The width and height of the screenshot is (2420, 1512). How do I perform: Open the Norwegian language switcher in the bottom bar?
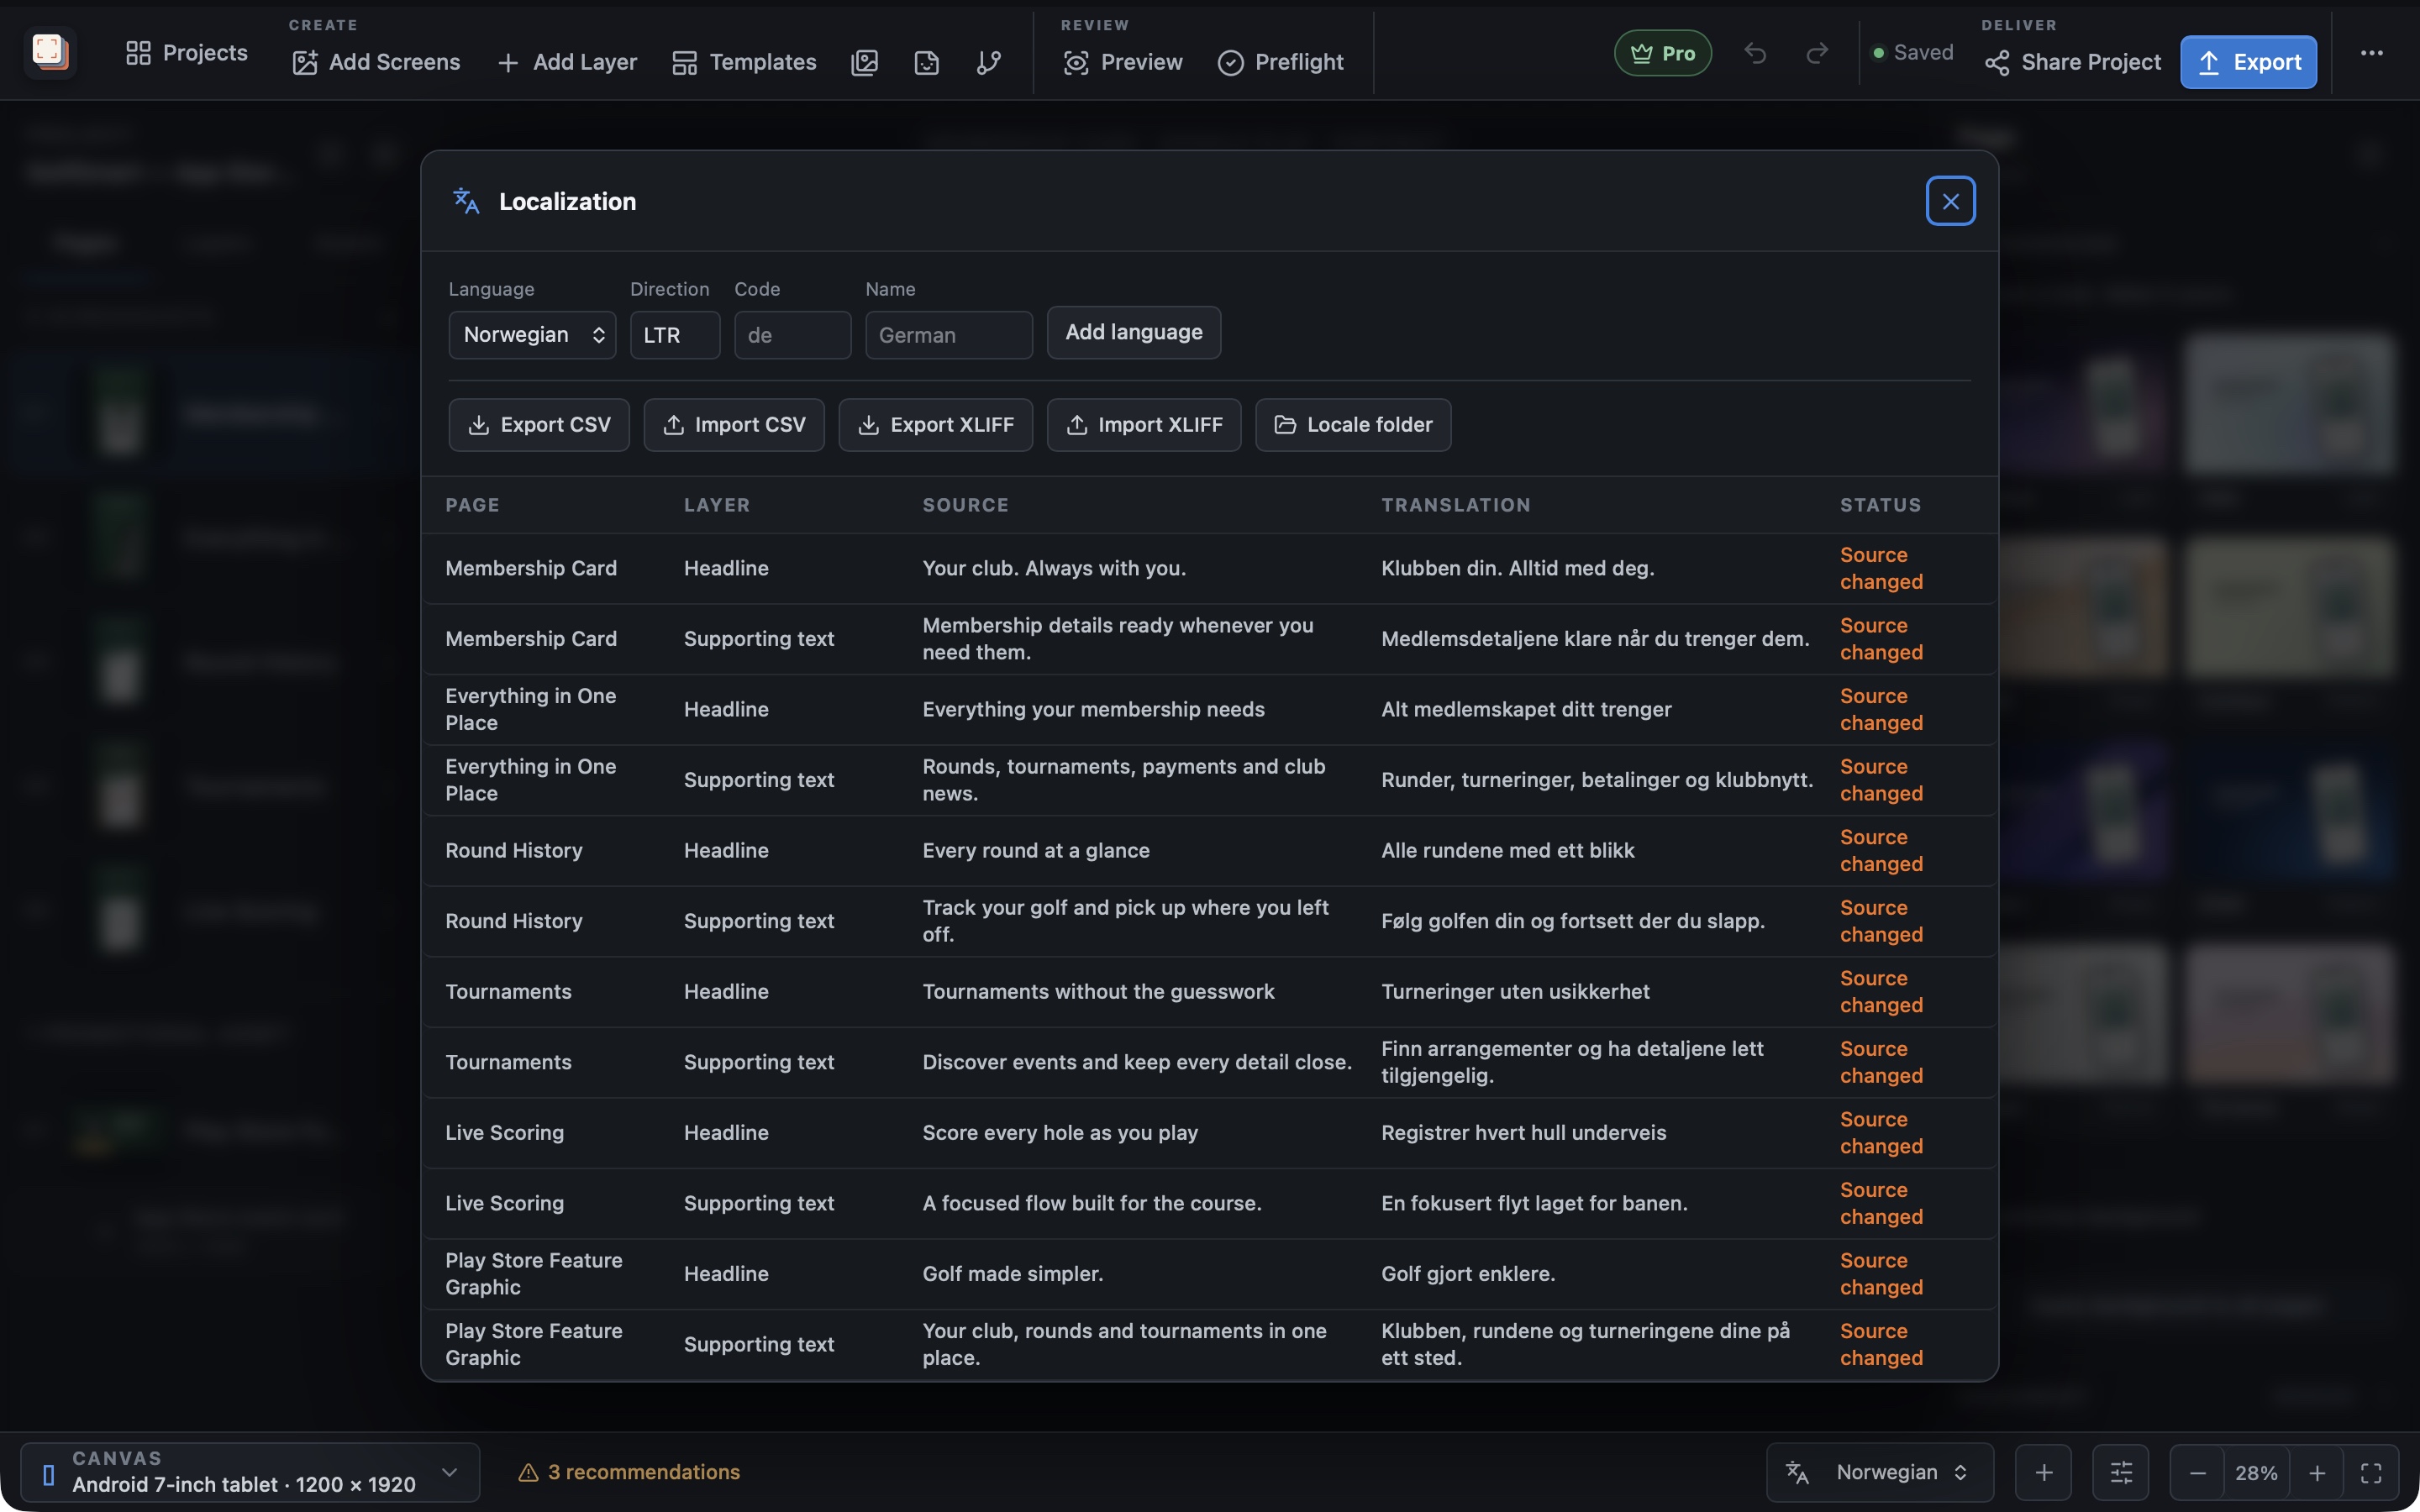(1879, 1472)
